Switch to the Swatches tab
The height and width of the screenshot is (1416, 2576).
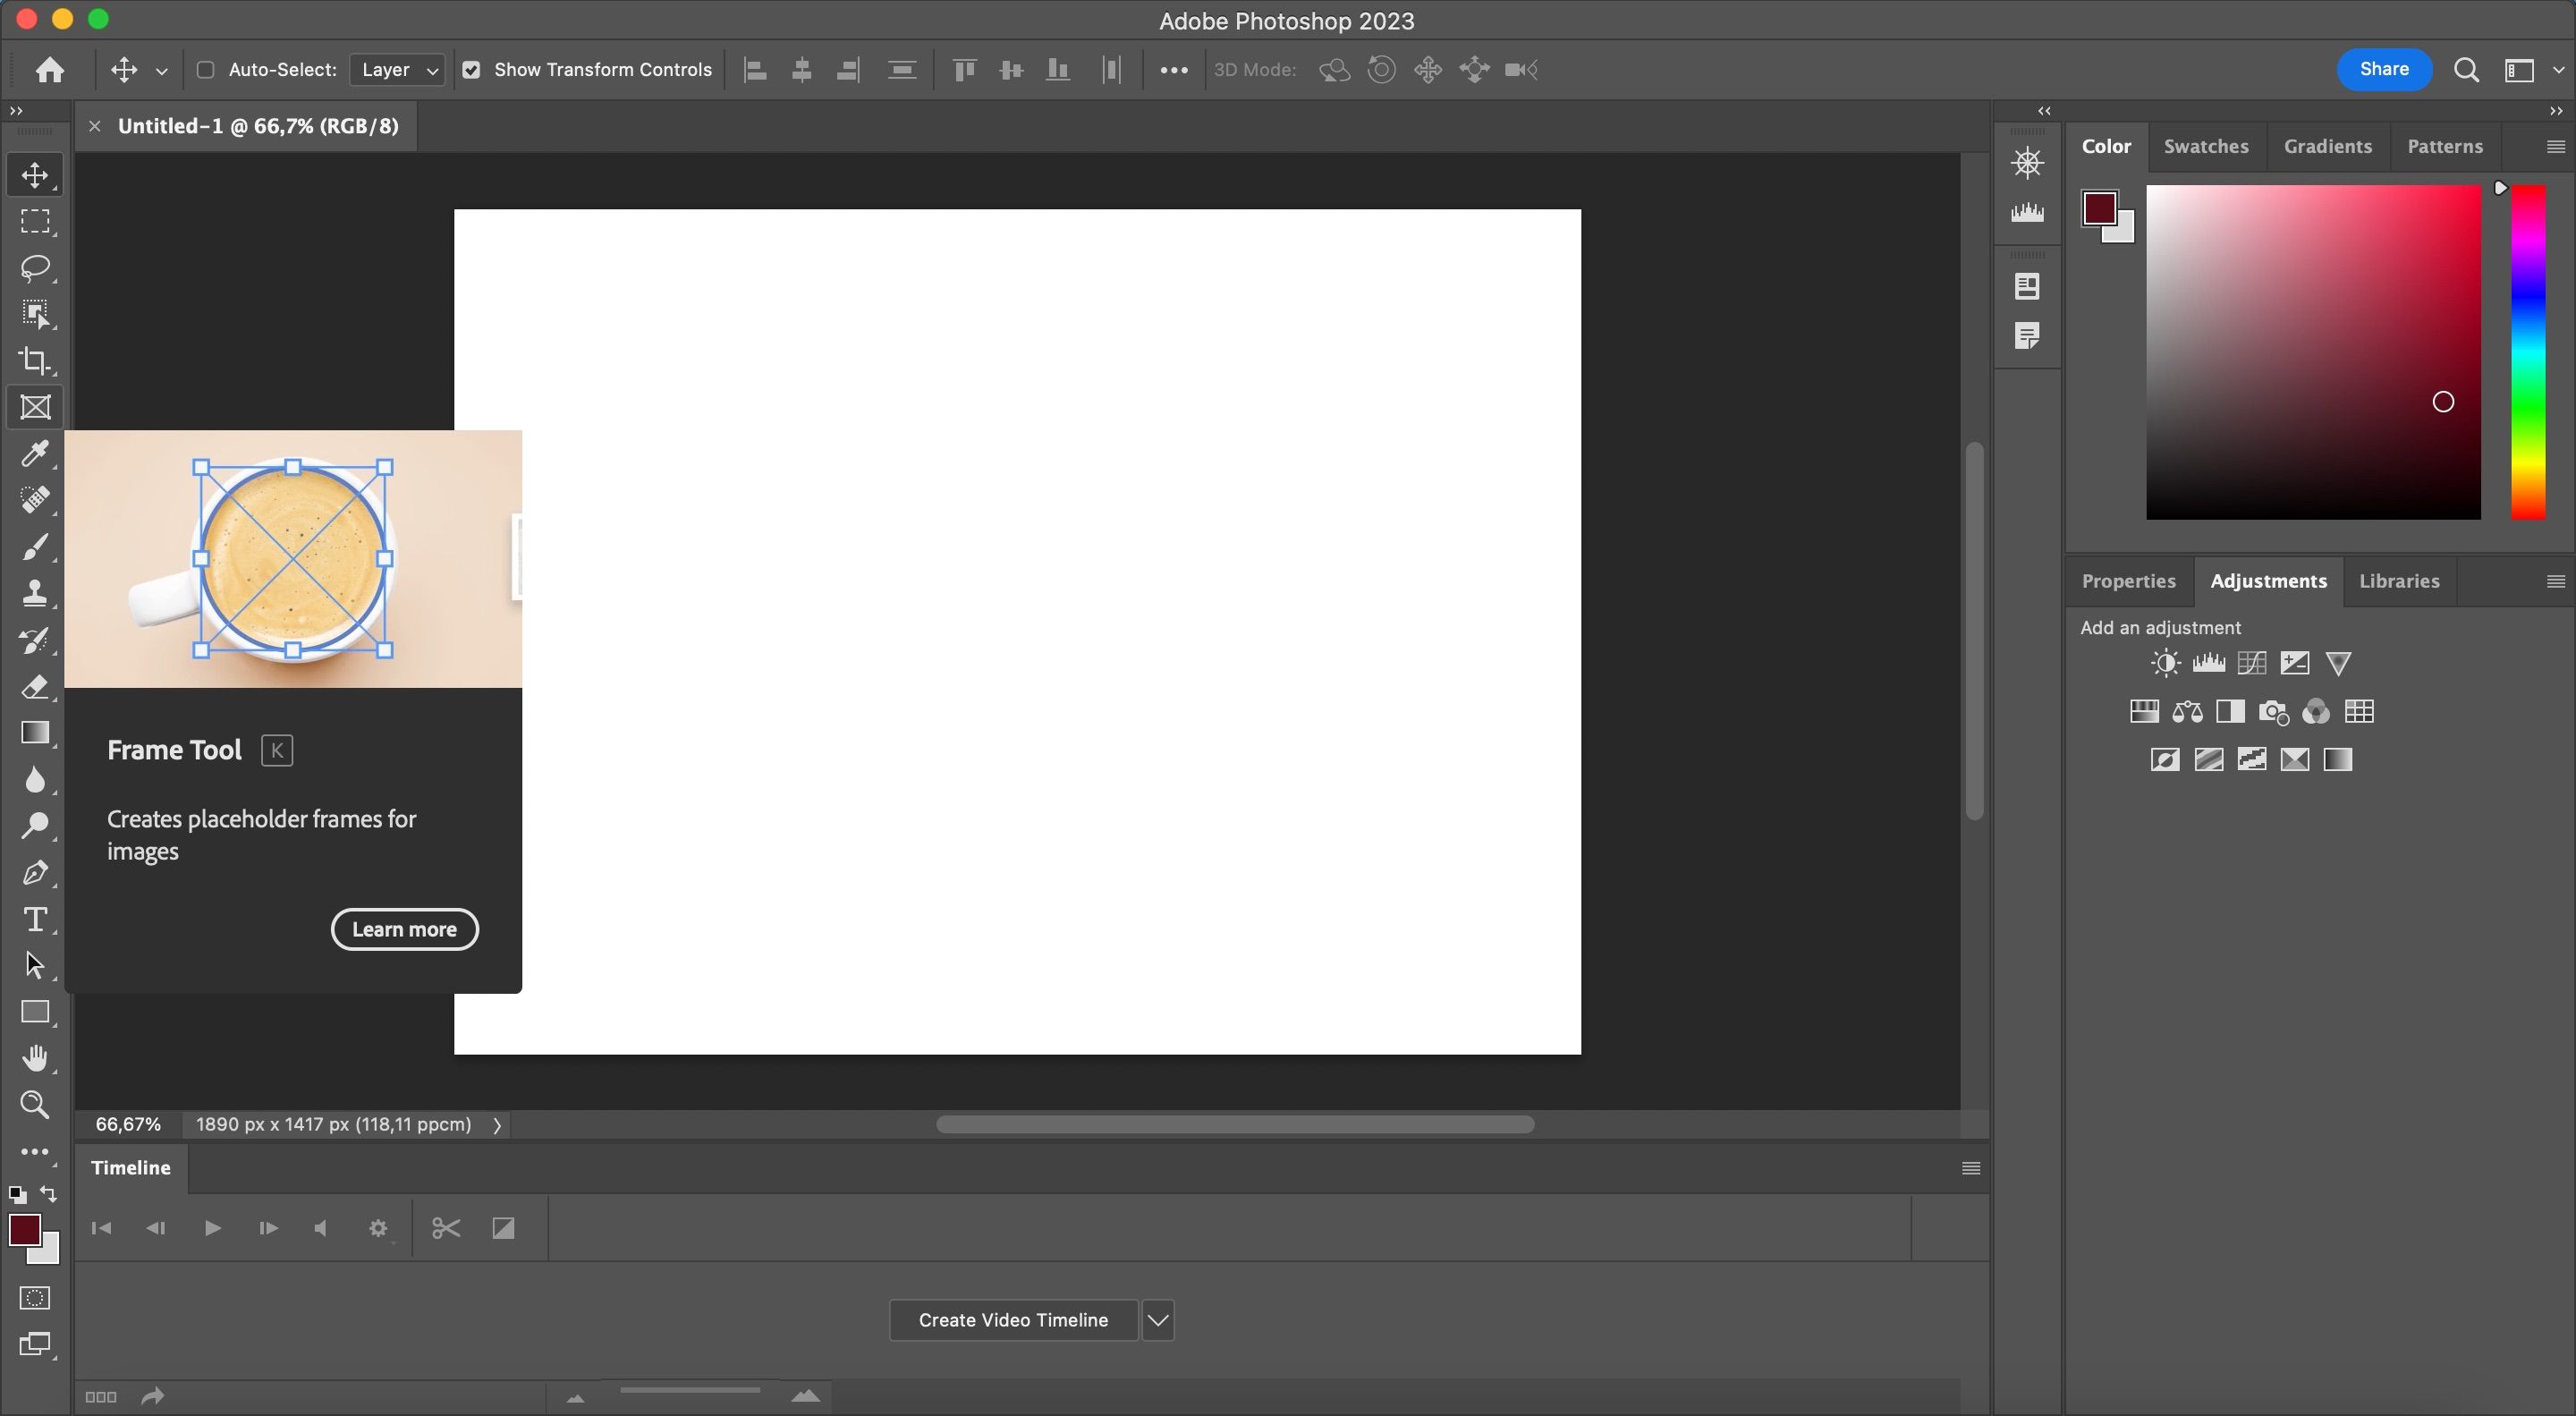(x=2205, y=147)
